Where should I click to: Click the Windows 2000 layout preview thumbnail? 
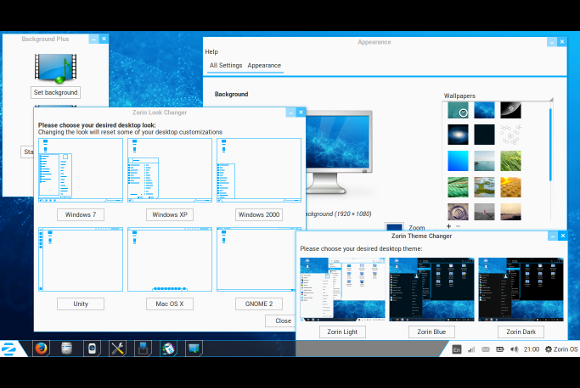(x=259, y=171)
